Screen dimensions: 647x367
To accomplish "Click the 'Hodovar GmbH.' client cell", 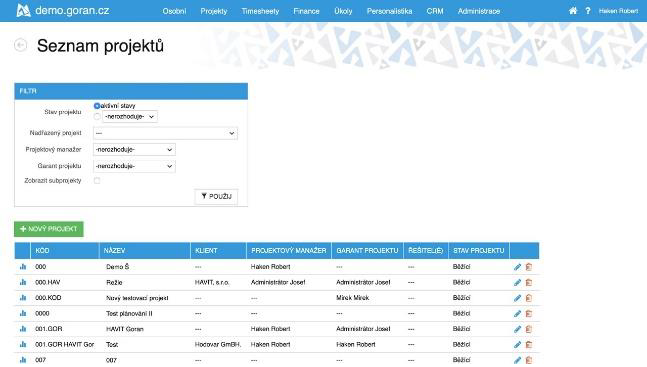I will pos(218,344).
